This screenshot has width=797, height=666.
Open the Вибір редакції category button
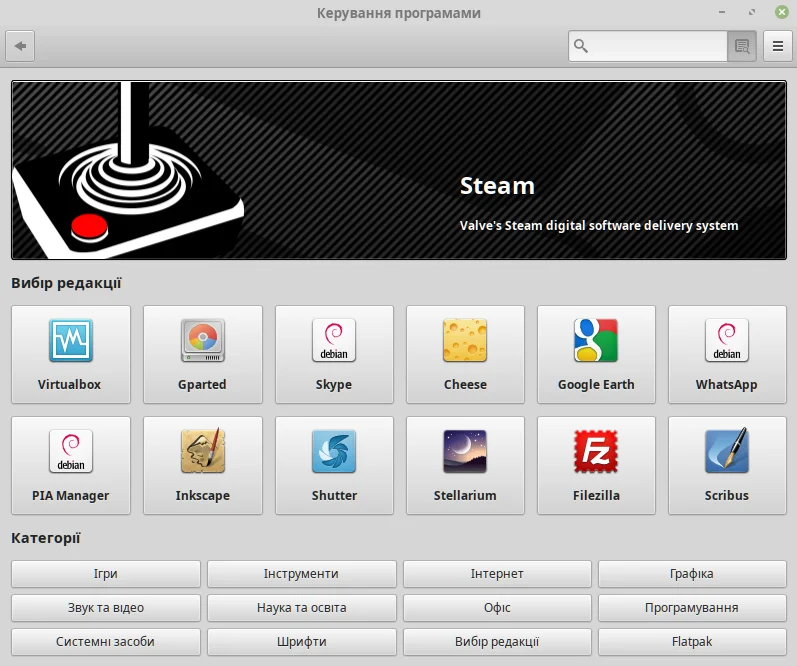pos(497,642)
